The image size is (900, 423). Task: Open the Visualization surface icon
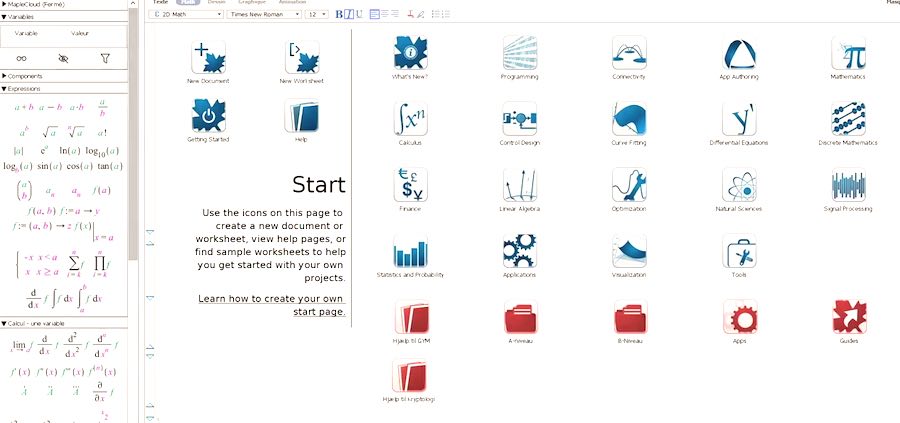[x=629, y=251]
